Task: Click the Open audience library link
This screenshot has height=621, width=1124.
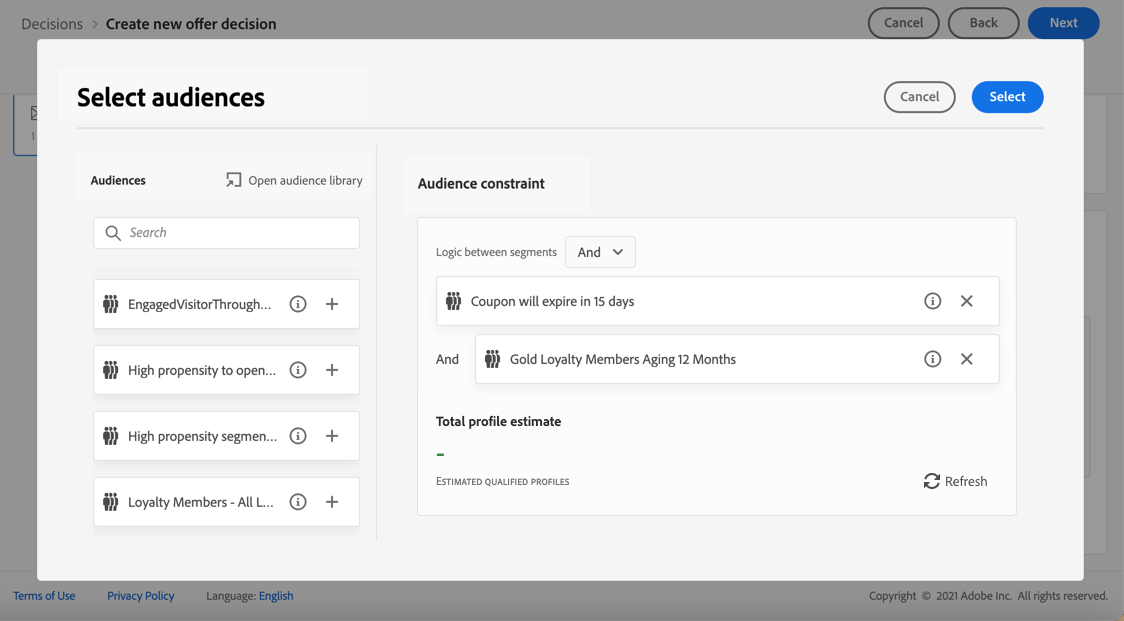Action: click(294, 180)
